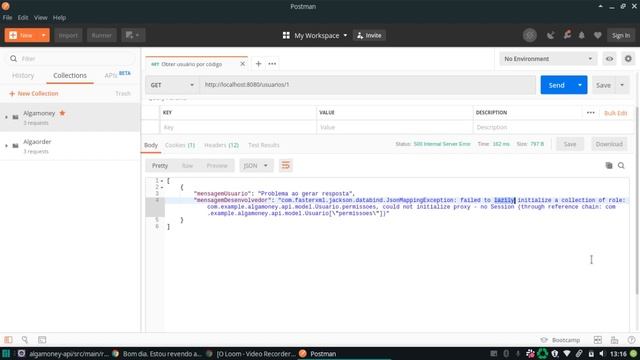Switch the two-pane layout icon
The width and height of the screenshot is (640, 360).
tap(598, 340)
